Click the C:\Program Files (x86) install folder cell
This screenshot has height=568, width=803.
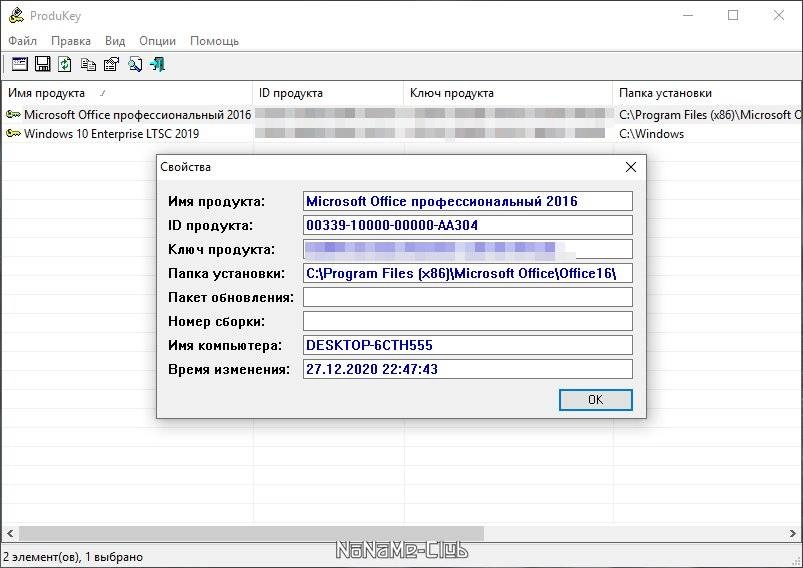pos(710,115)
